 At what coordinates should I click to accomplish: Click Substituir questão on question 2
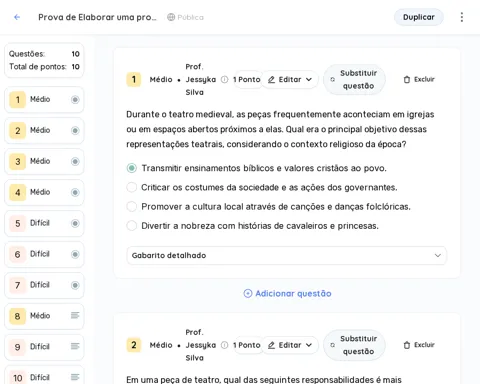pos(354,345)
